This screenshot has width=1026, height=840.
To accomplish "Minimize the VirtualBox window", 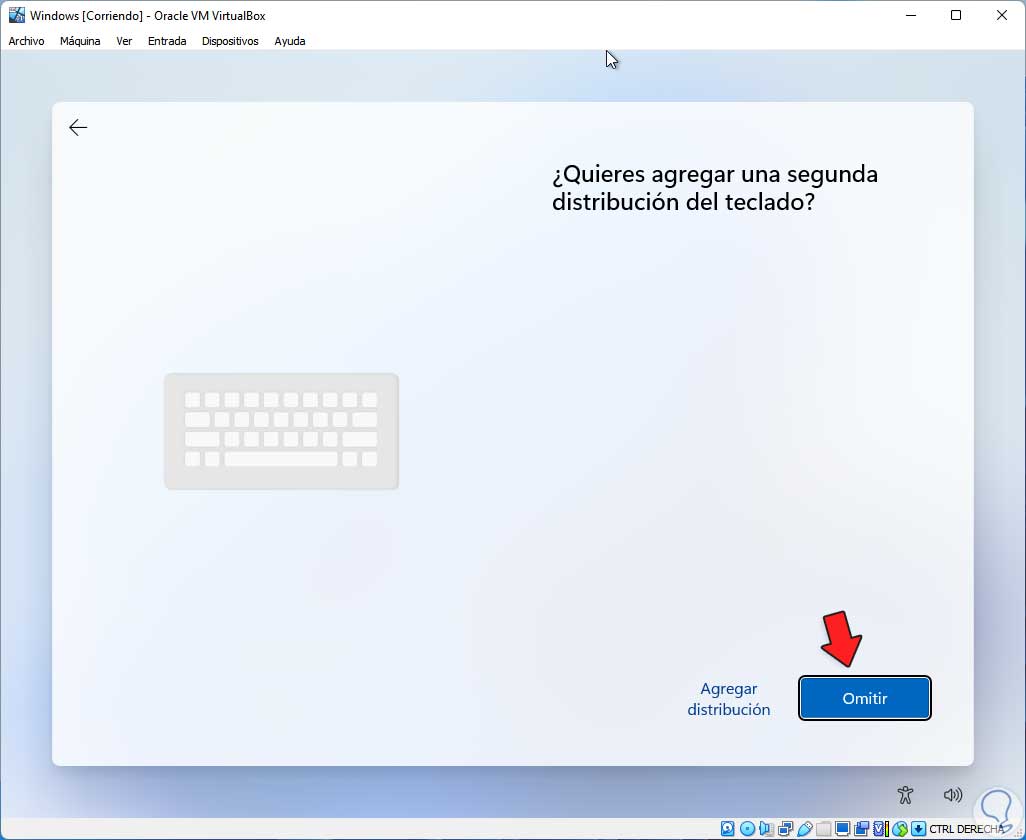I will (x=911, y=15).
